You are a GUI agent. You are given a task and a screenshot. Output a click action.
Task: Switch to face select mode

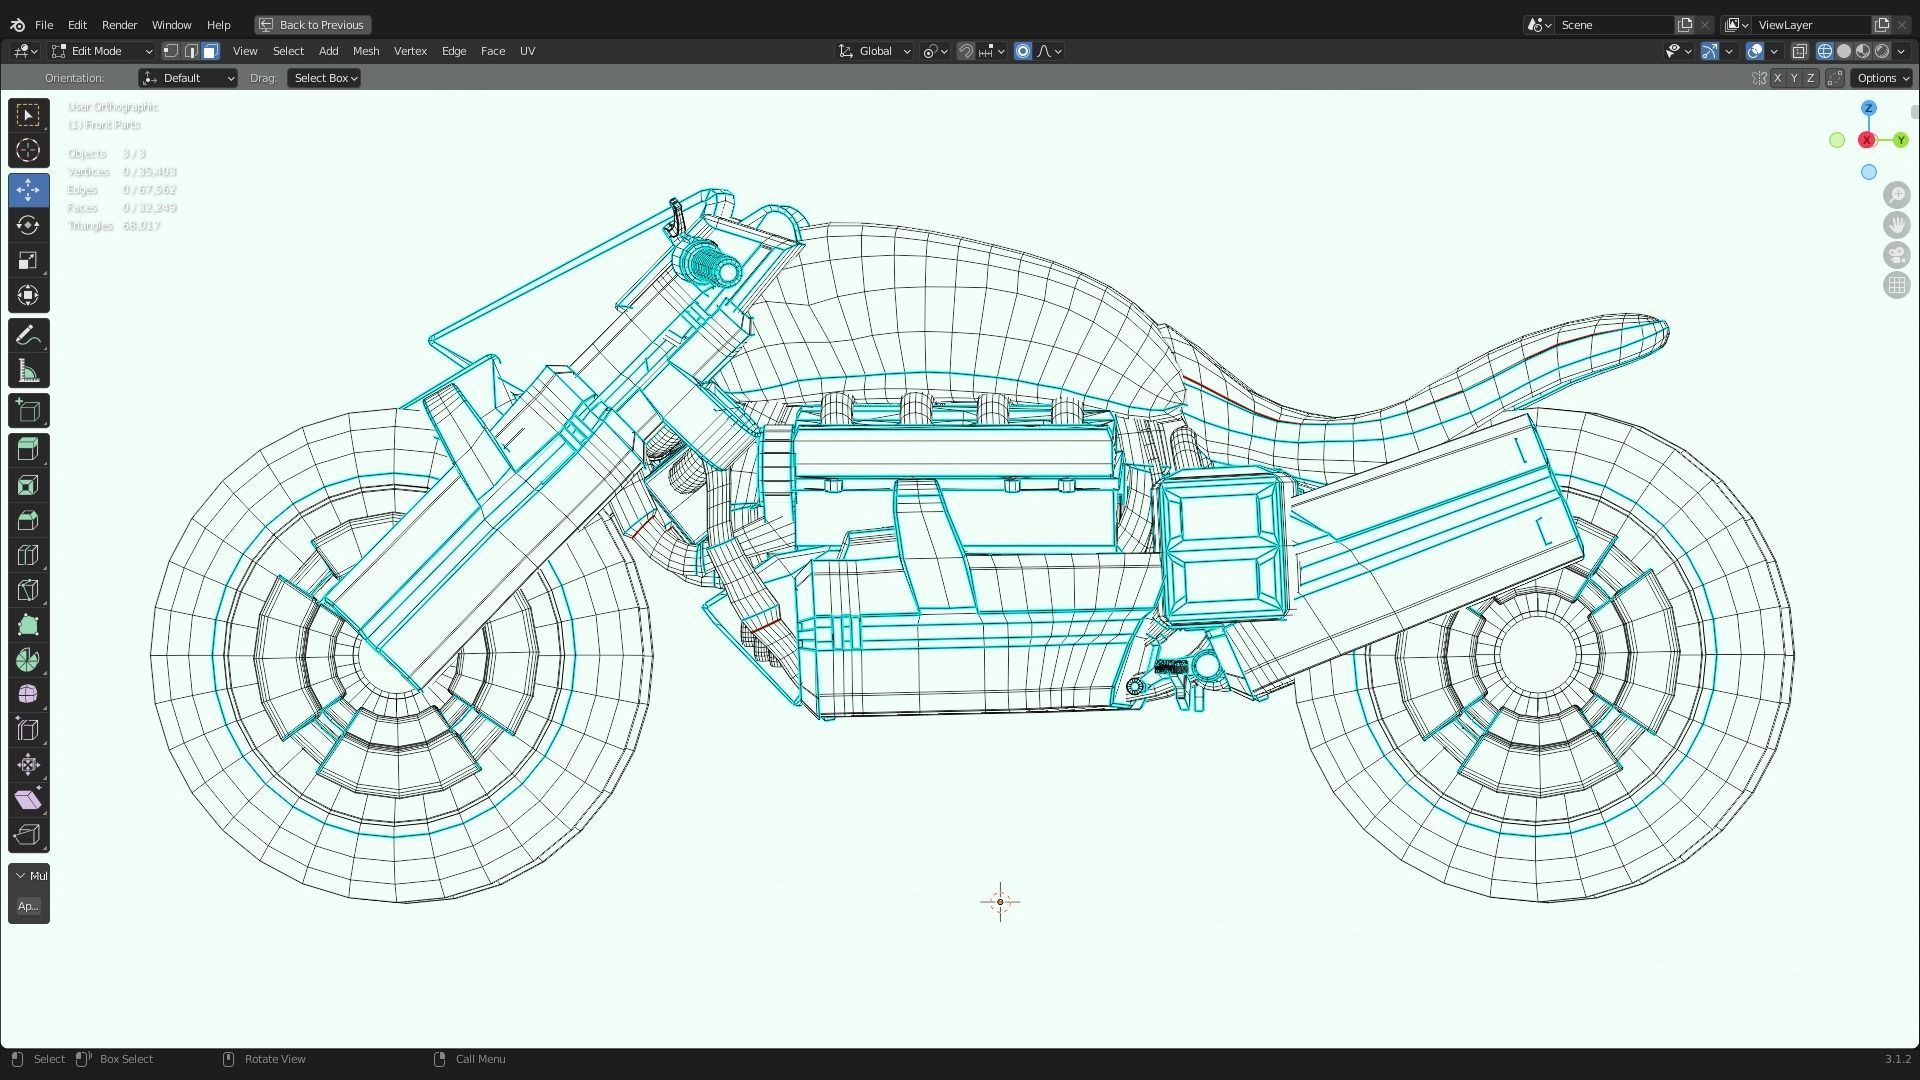pyautogui.click(x=210, y=51)
